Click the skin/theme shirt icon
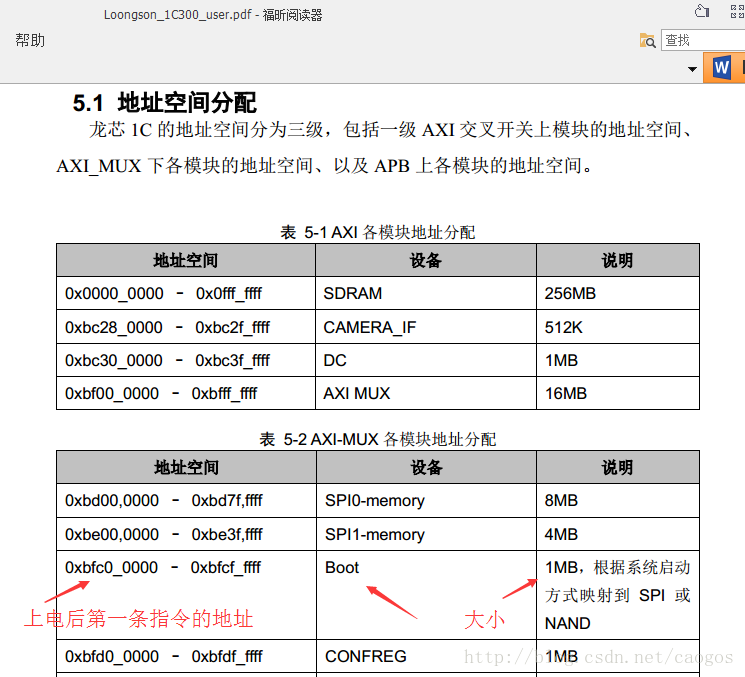 pyautogui.click(x=702, y=11)
